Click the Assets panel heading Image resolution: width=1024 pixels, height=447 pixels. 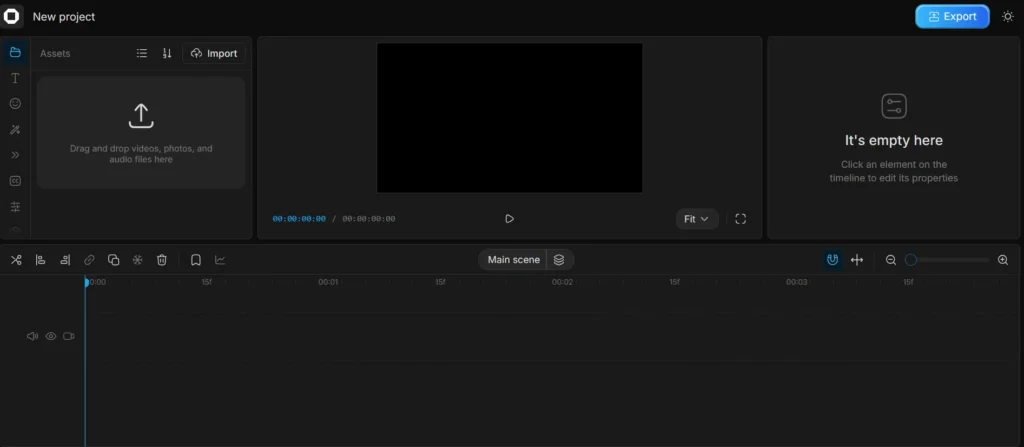[x=55, y=54]
